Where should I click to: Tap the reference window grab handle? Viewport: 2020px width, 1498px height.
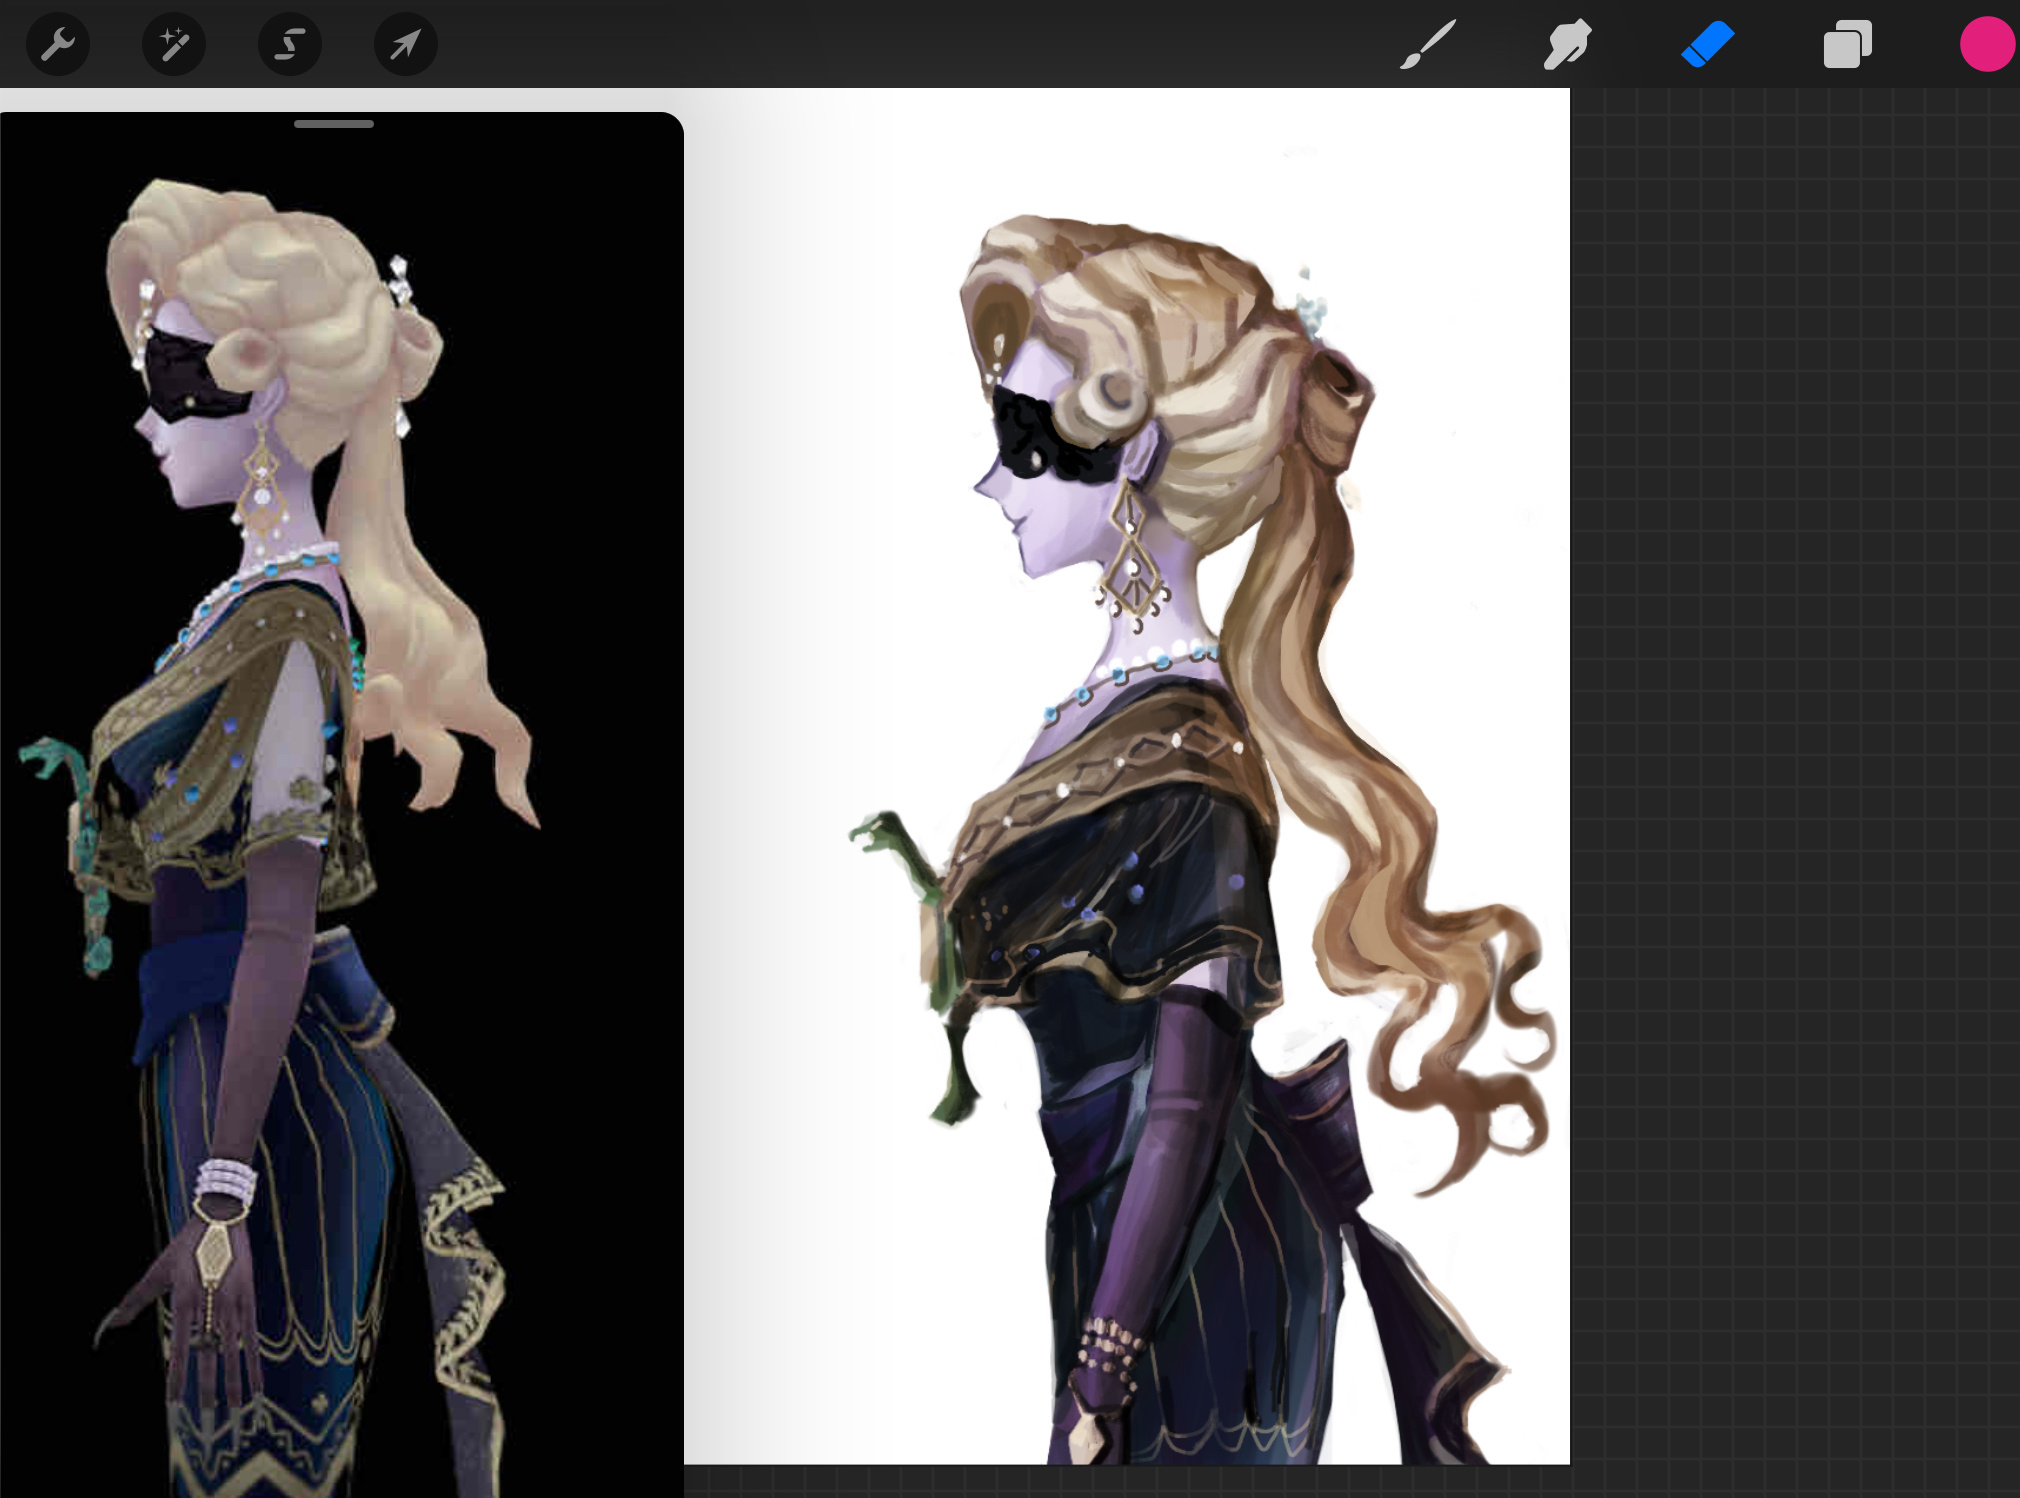coord(334,124)
